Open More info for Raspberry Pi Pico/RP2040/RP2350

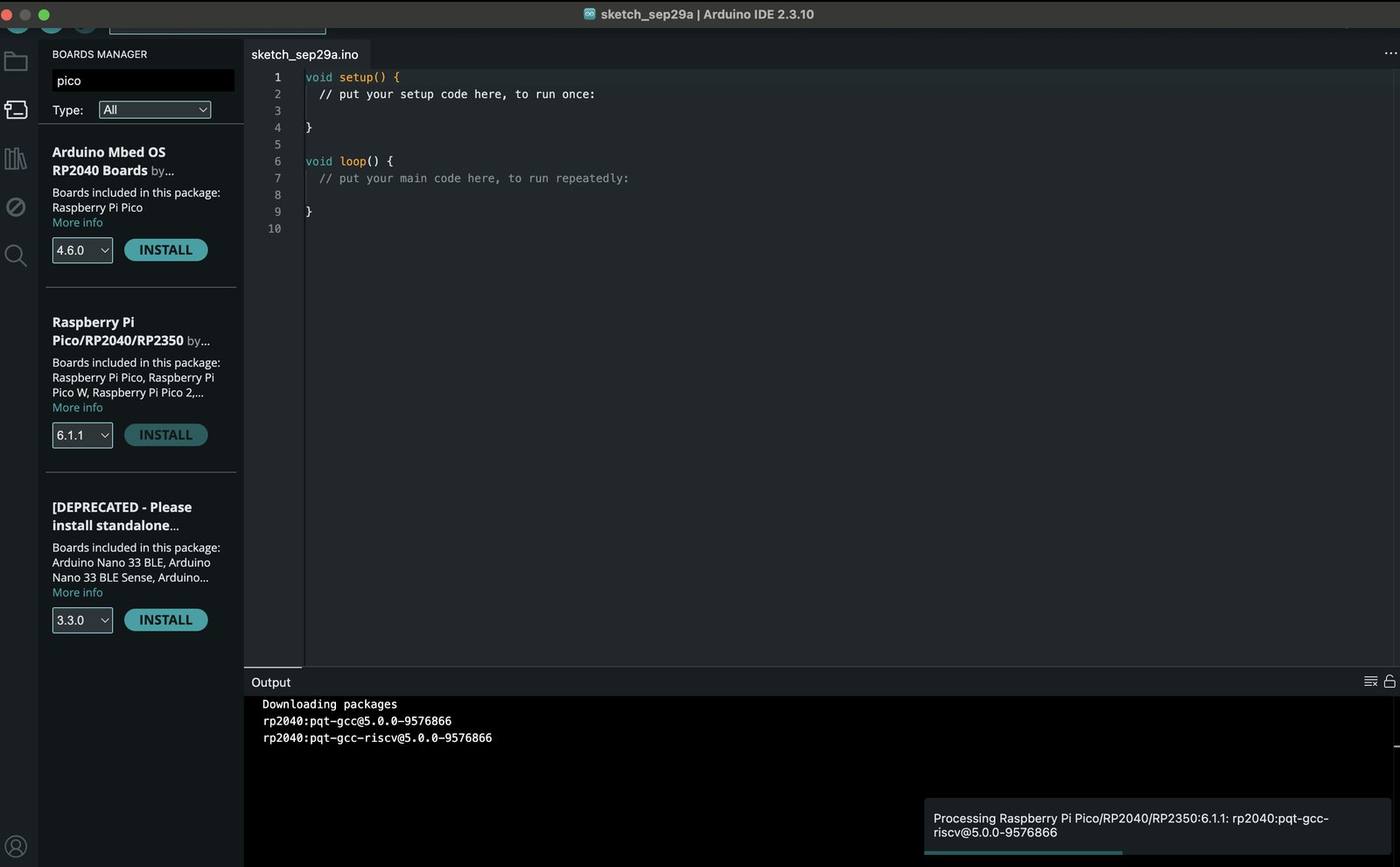(77, 408)
